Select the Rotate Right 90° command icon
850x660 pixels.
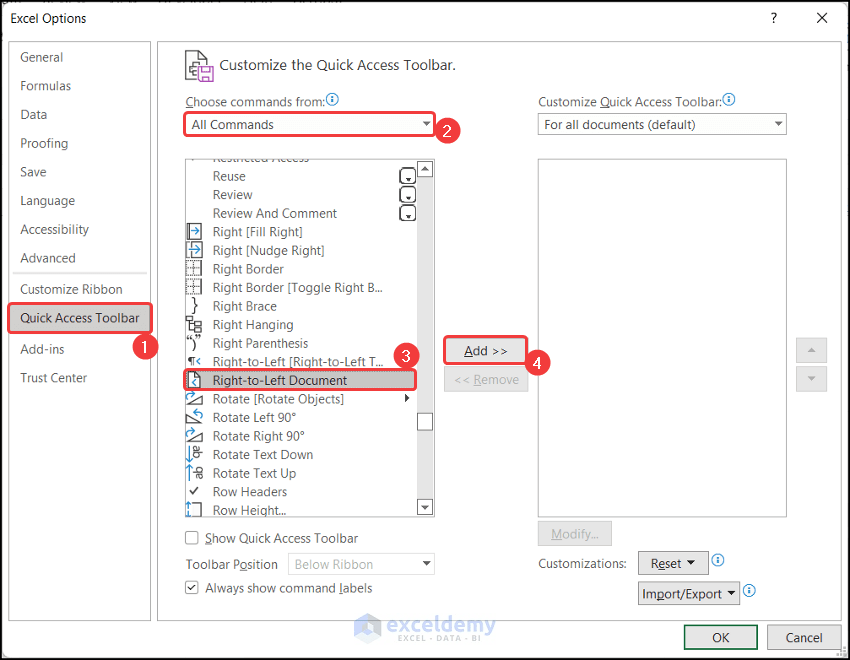click(195, 436)
